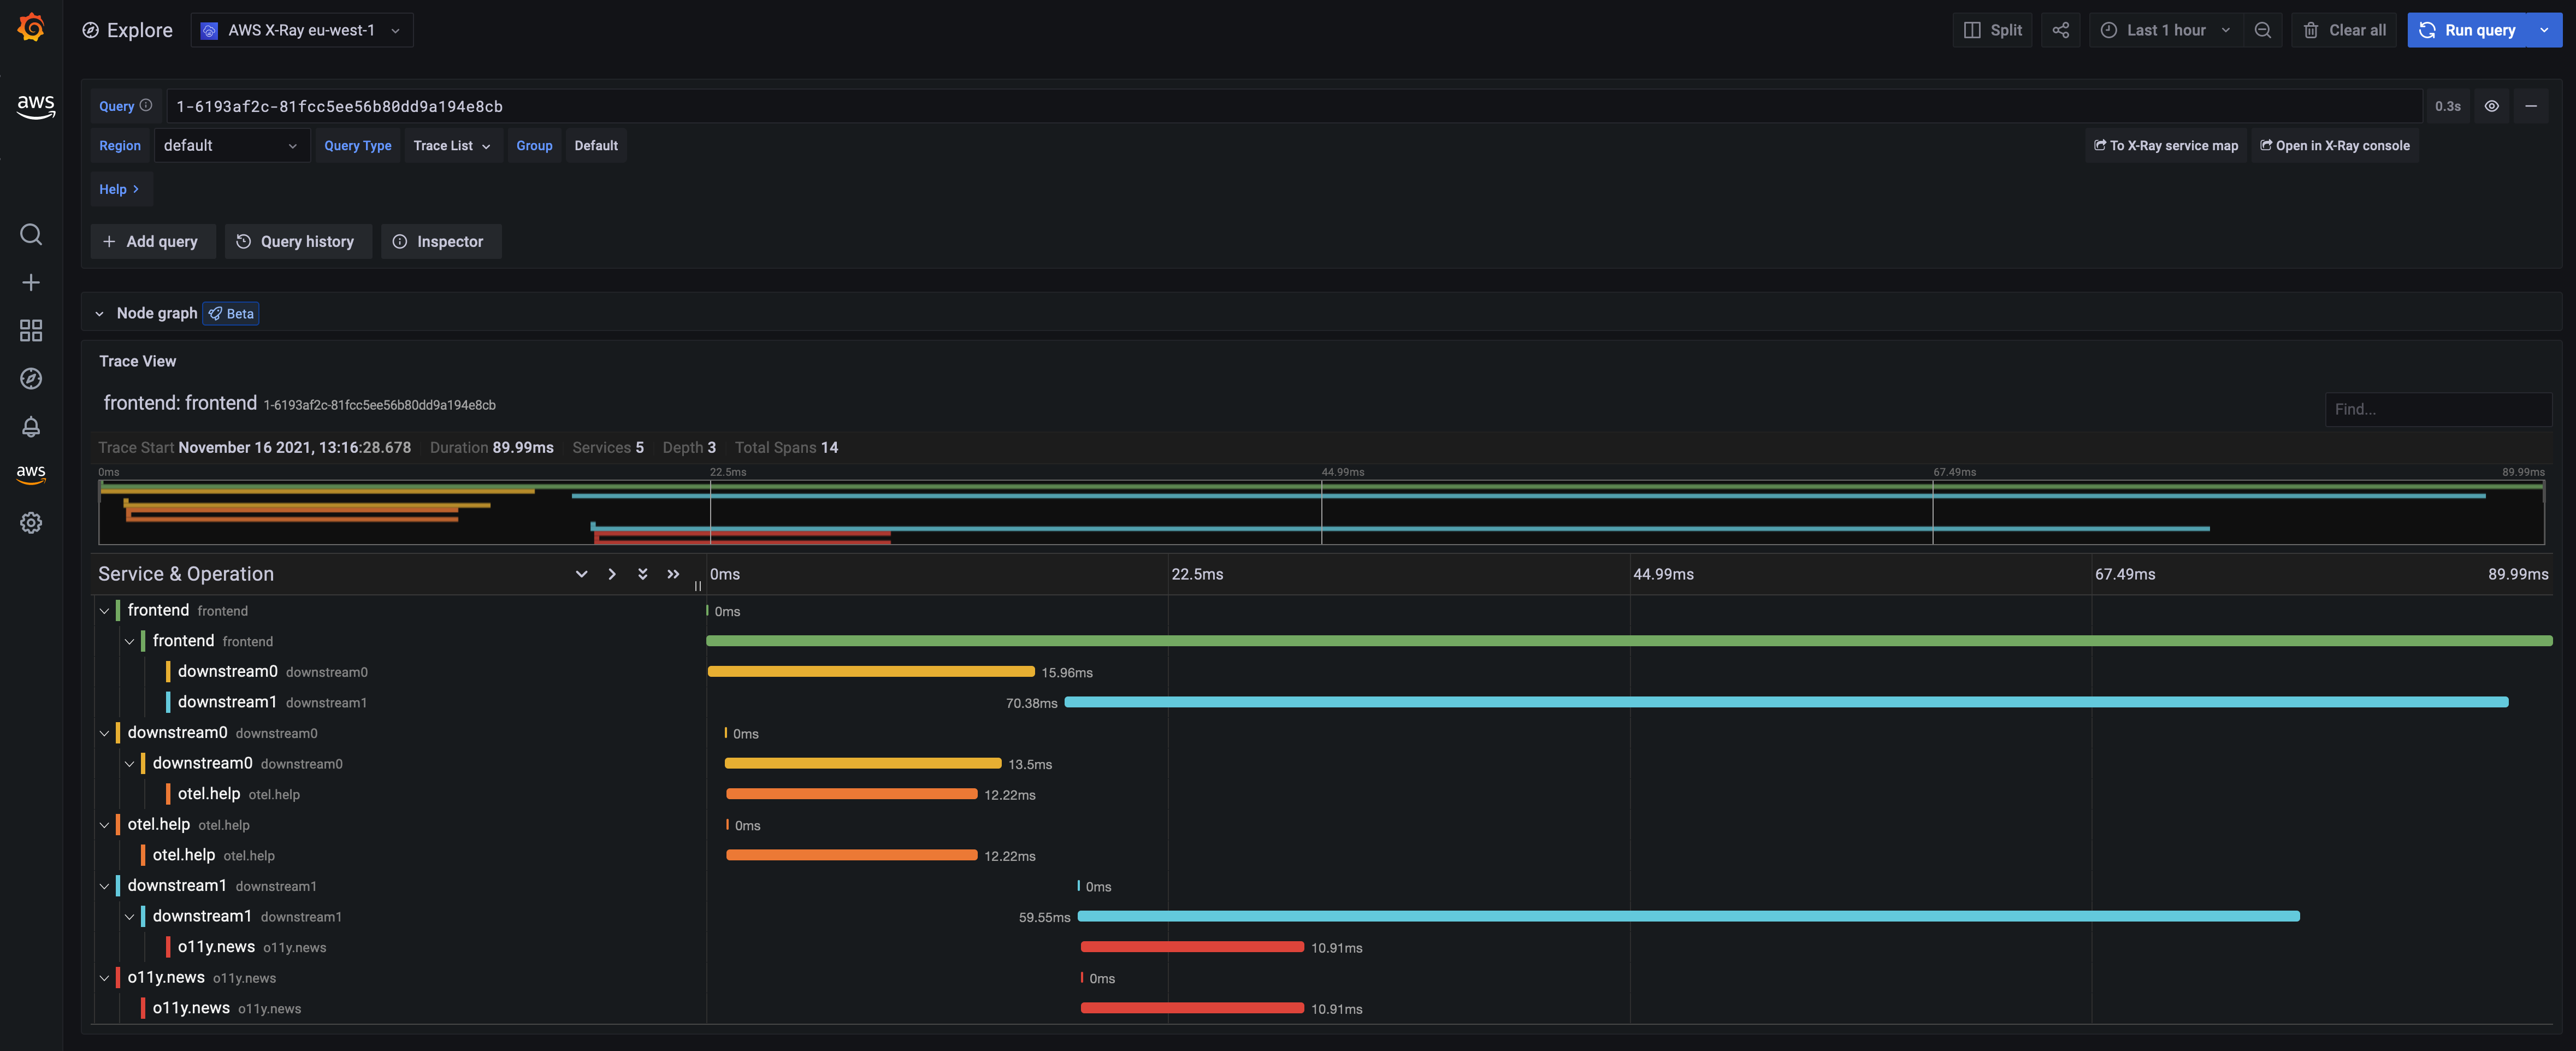The height and width of the screenshot is (1051, 2576).
Task: Collapse one level with the chevron-down icon
Action: pos(581,574)
